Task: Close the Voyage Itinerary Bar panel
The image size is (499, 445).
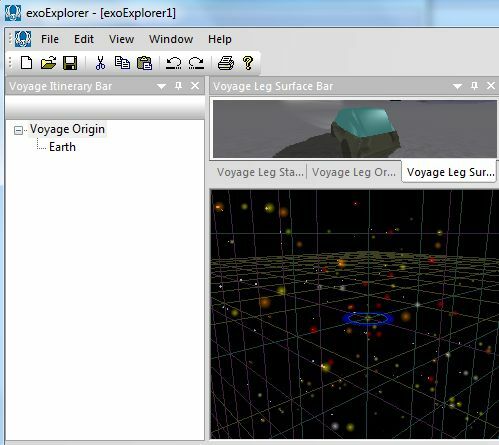Action: (195, 86)
